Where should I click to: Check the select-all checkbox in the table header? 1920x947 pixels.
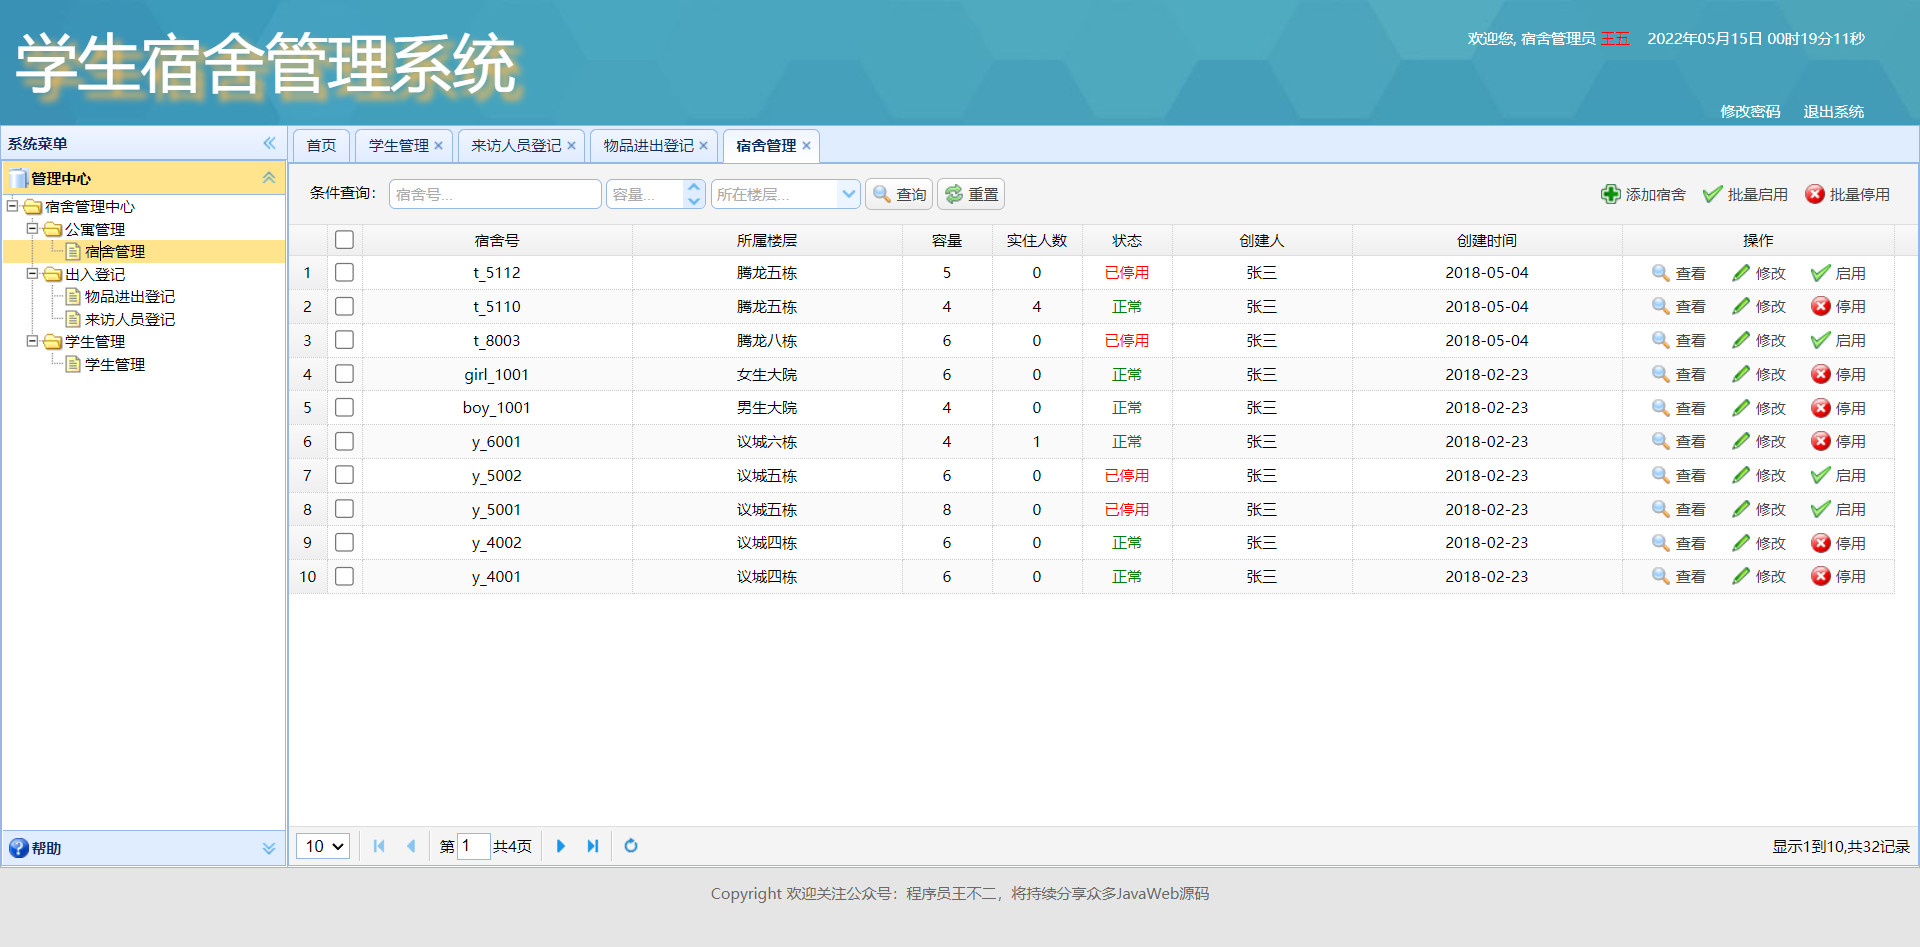tap(344, 239)
